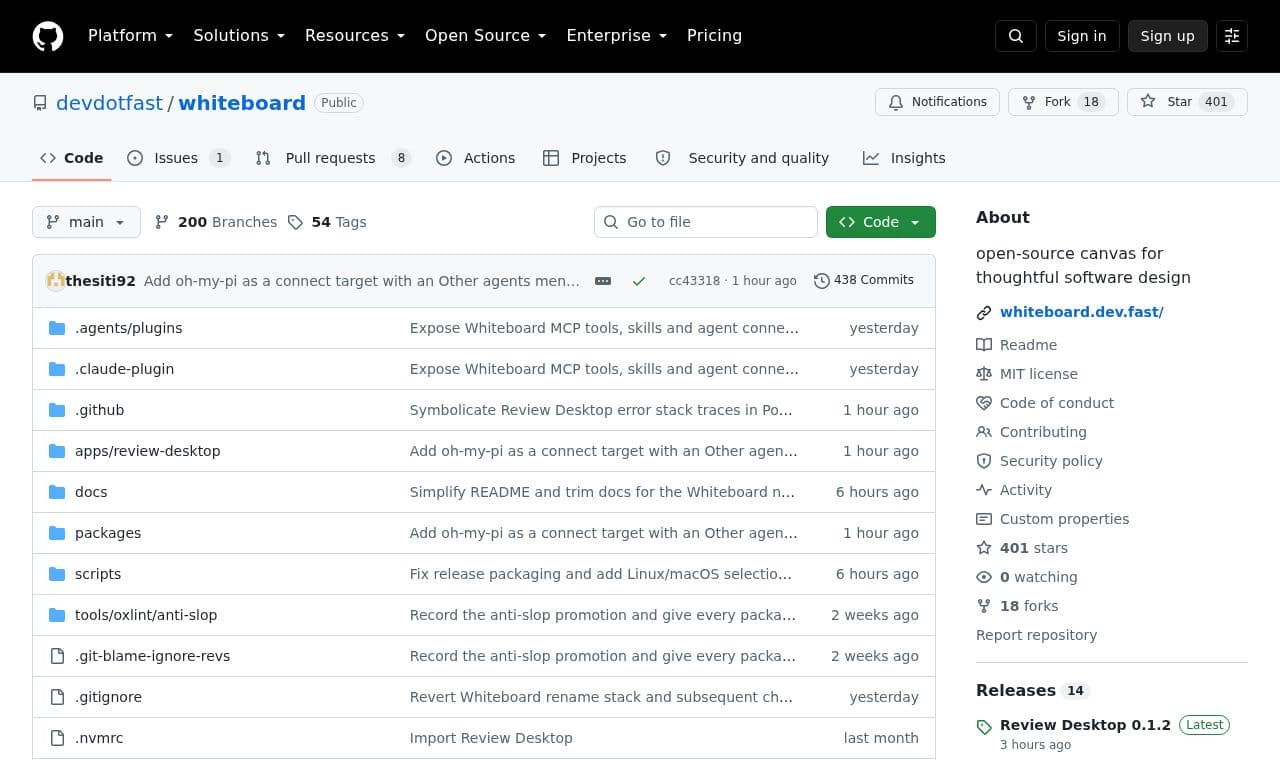Open 438 Commits history
Viewport: 1280px width, 760px height.
[x=864, y=280]
